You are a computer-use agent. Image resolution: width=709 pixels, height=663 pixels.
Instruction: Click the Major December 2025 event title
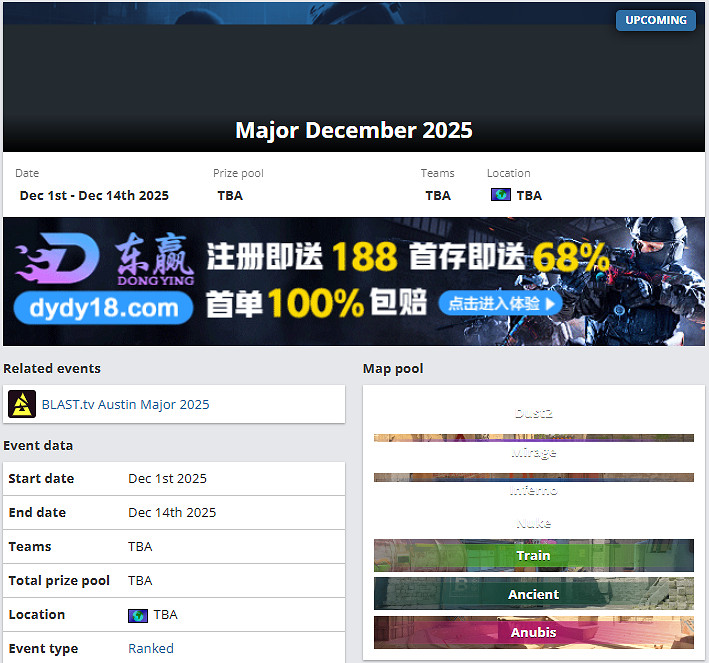pos(354,130)
